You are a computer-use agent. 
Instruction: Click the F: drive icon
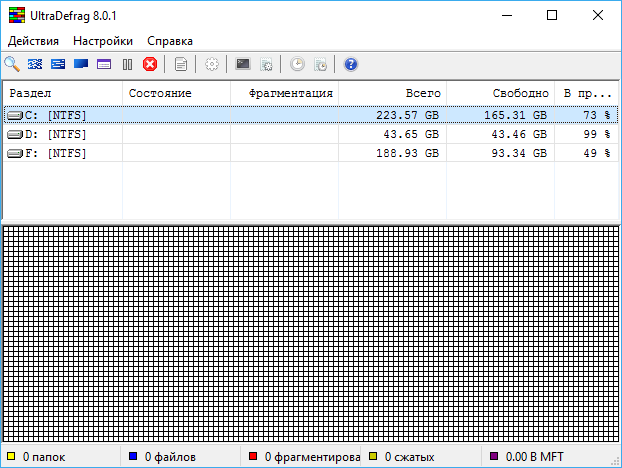point(15,153)
